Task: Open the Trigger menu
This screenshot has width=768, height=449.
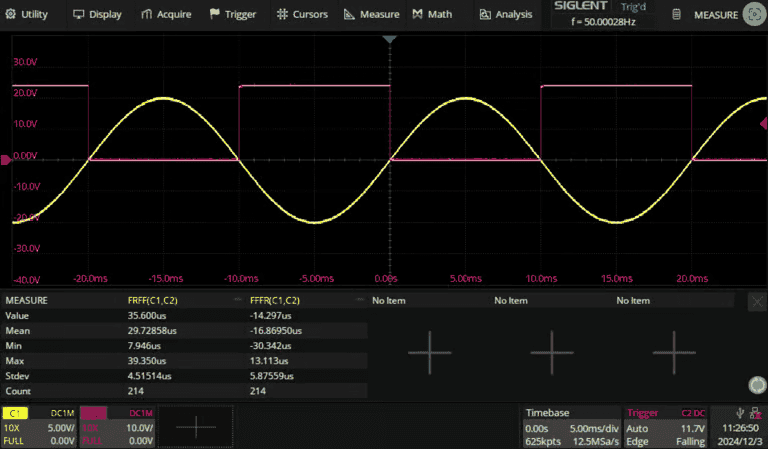Action: 233,14
